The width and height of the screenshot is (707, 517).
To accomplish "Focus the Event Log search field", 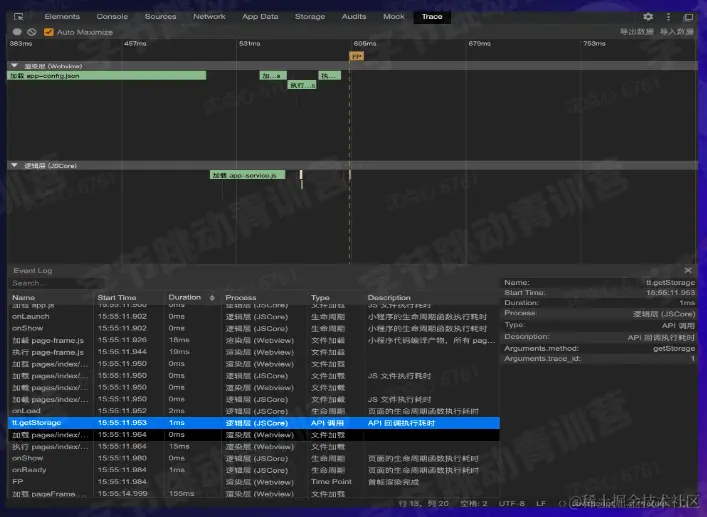I will click(54, 283).
